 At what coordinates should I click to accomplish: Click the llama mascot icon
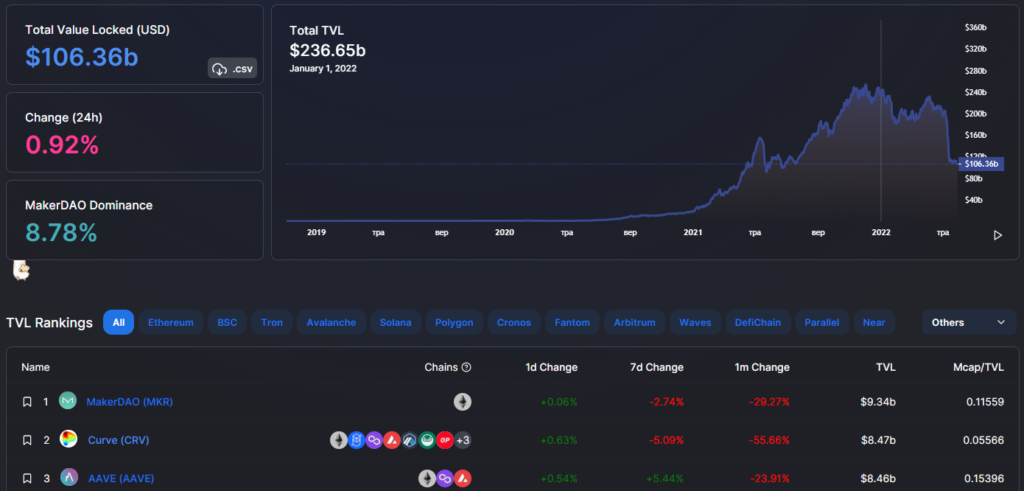point(19,270)
